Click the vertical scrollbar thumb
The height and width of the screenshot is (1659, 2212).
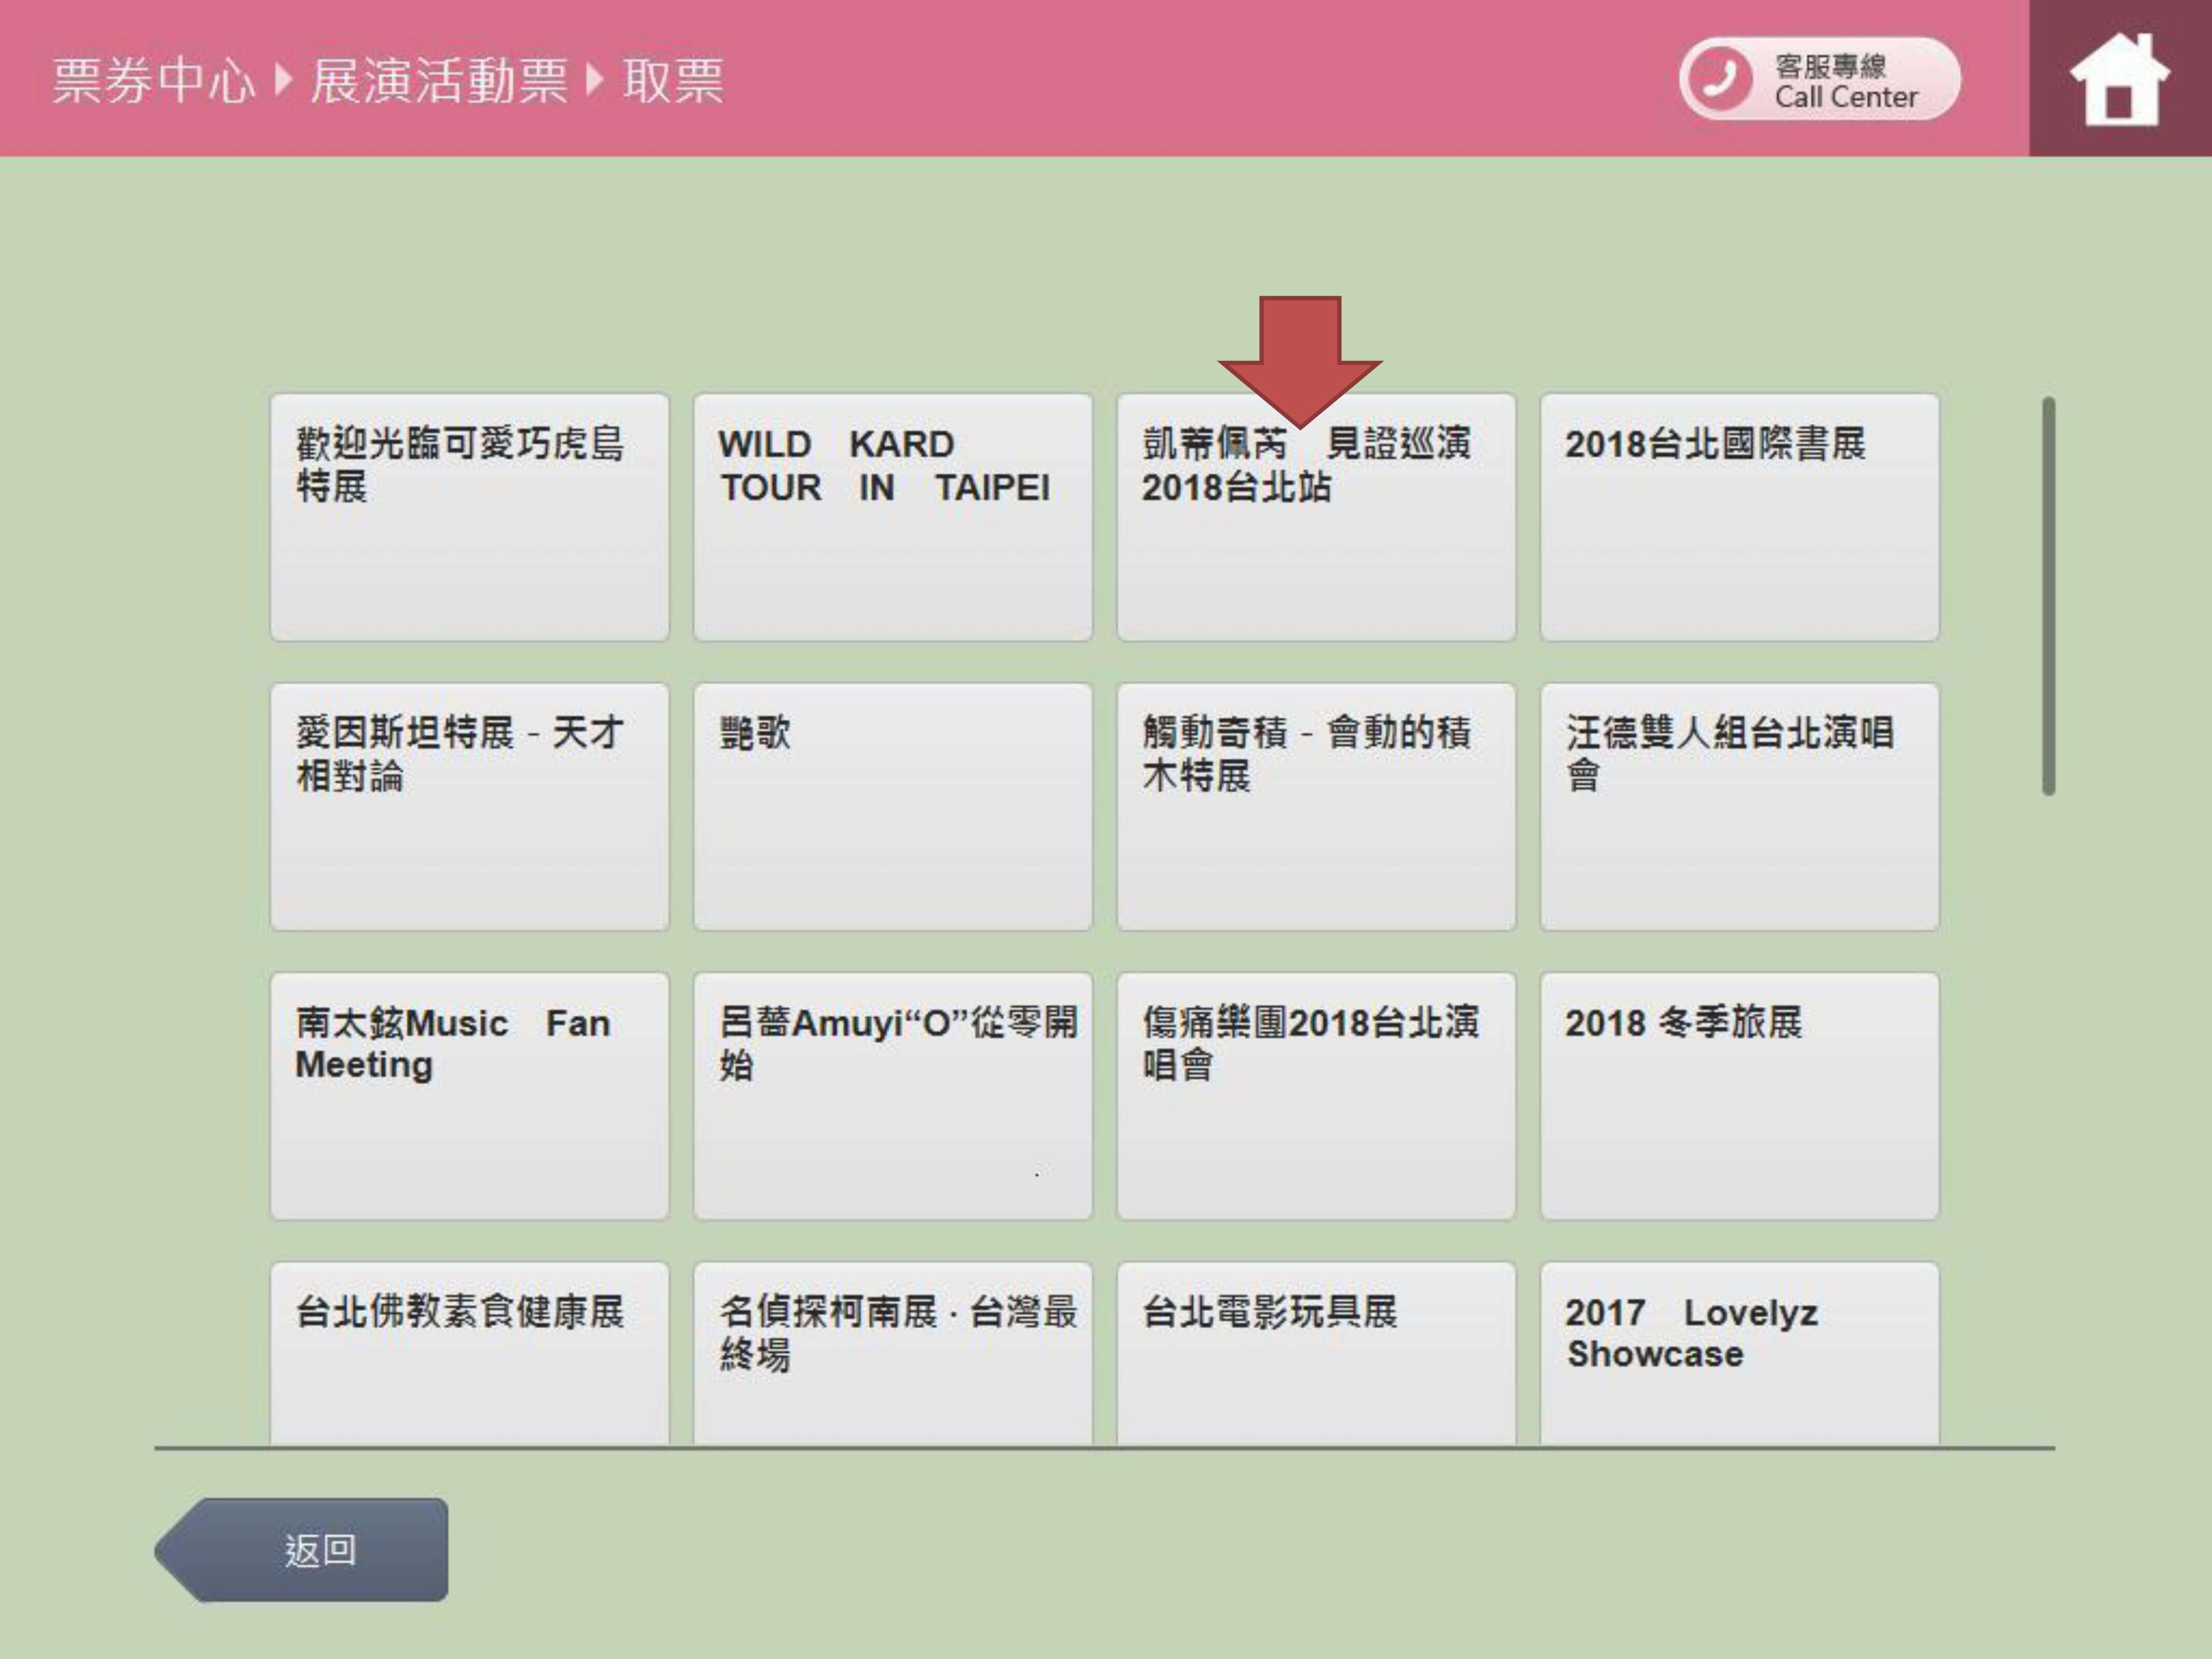click(x=2048, y=596)
